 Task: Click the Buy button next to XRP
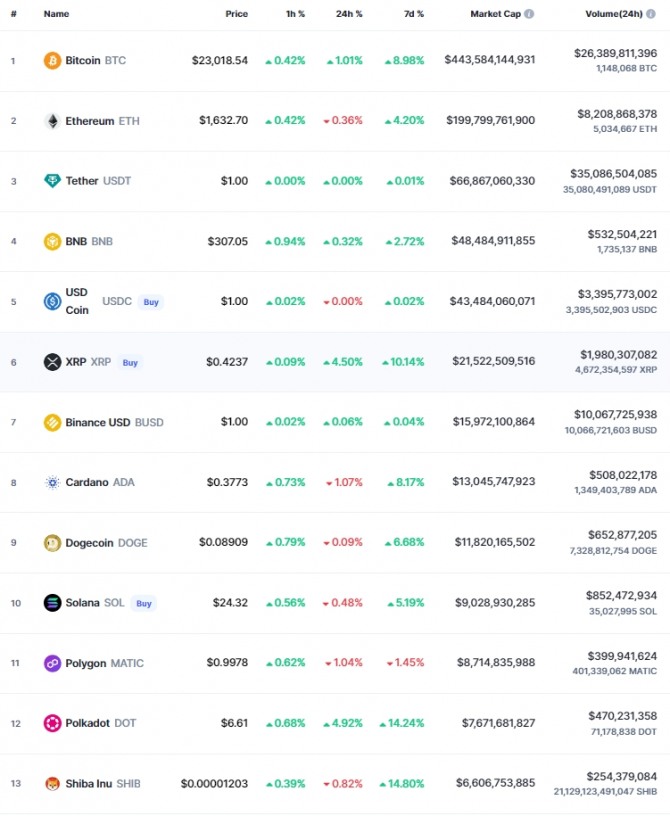pyautogui.click(x=130, y=363)
